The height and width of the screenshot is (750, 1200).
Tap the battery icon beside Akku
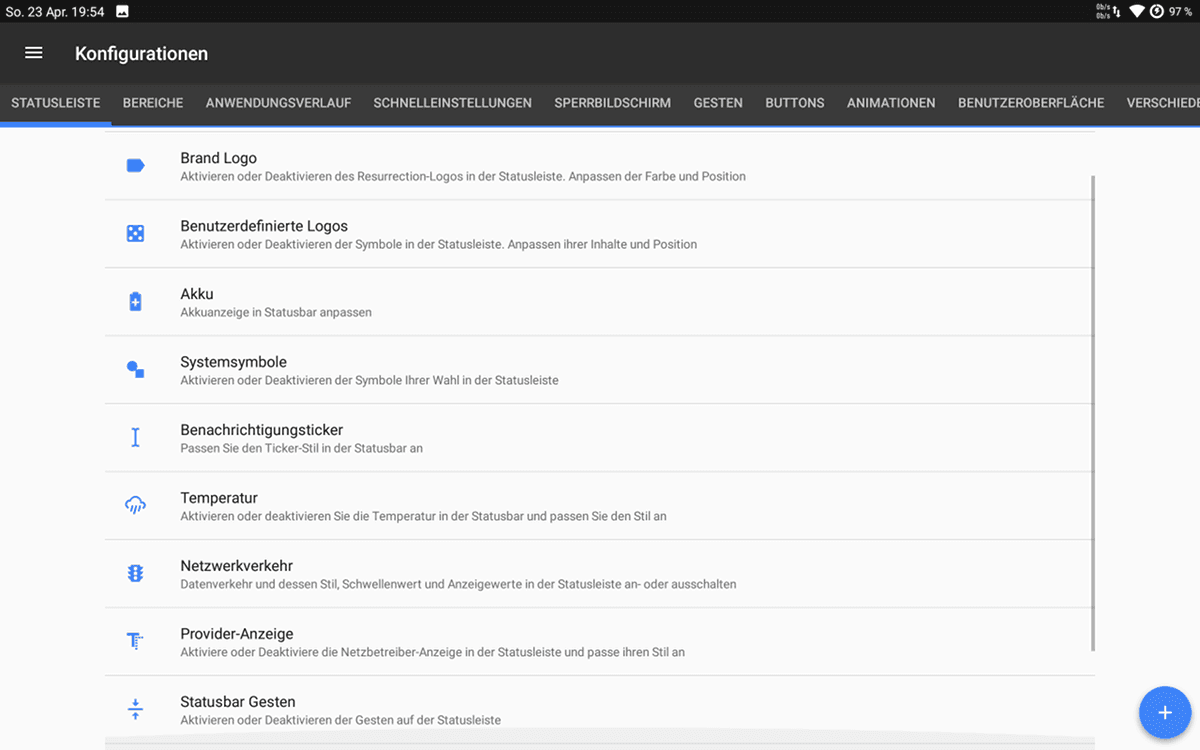point(135,302)
